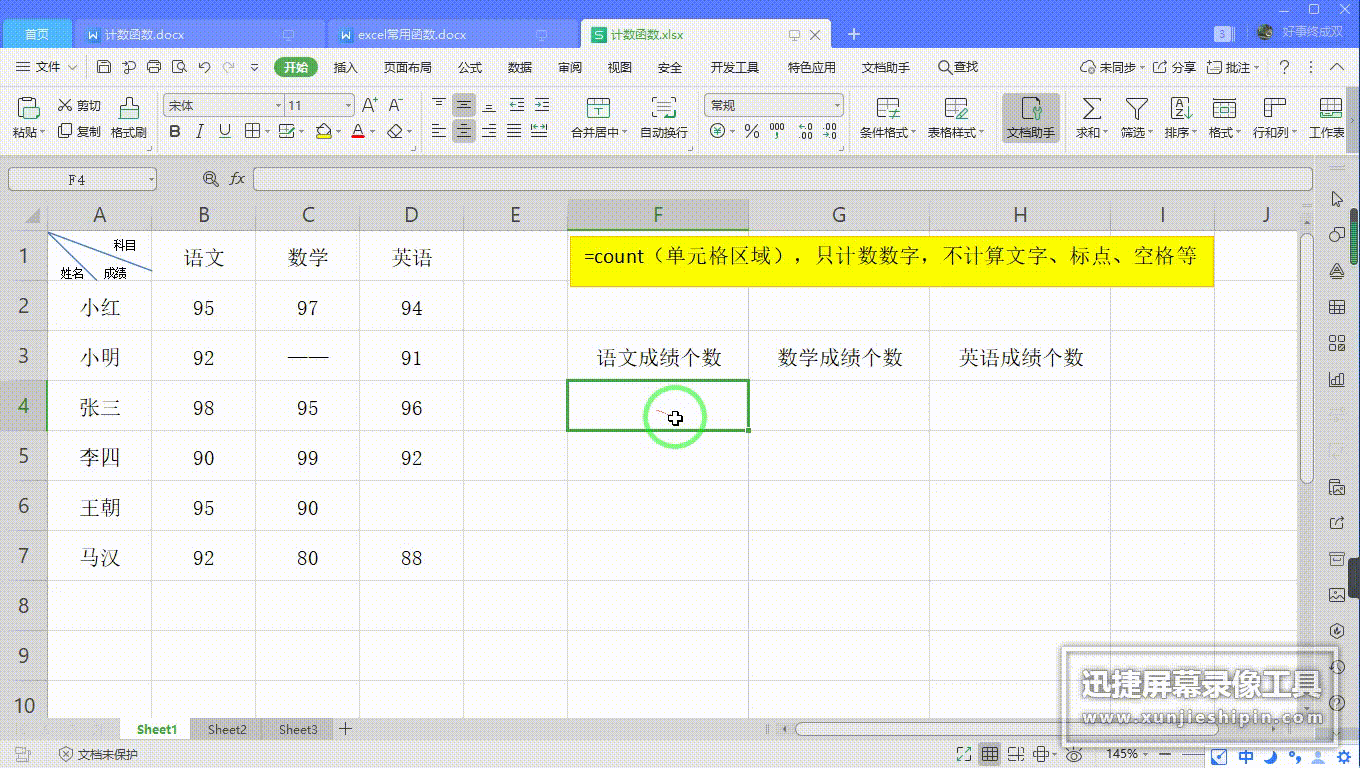Viewport: 1360px width, 768px height.
Task: Open the 数据 ribbon tab
Action: click(x=520, y=67)
